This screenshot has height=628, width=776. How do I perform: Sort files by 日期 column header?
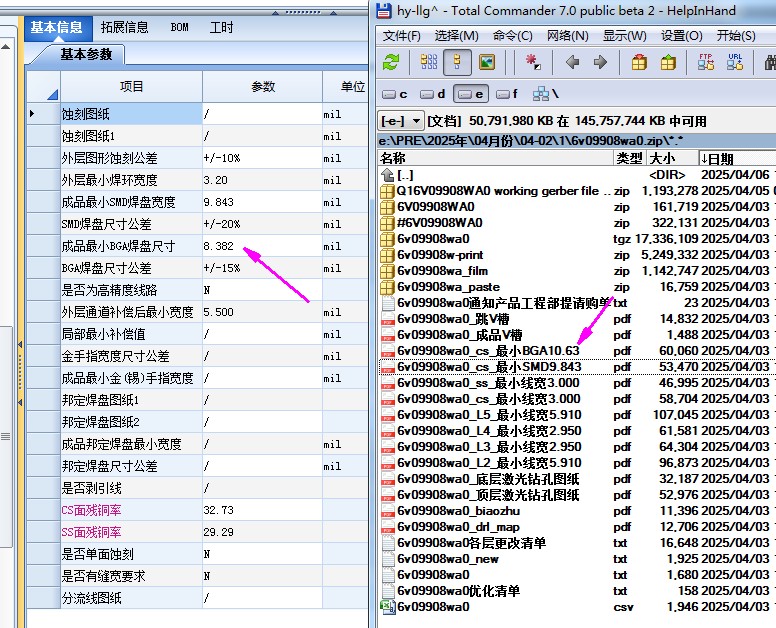tap(737, 158)
